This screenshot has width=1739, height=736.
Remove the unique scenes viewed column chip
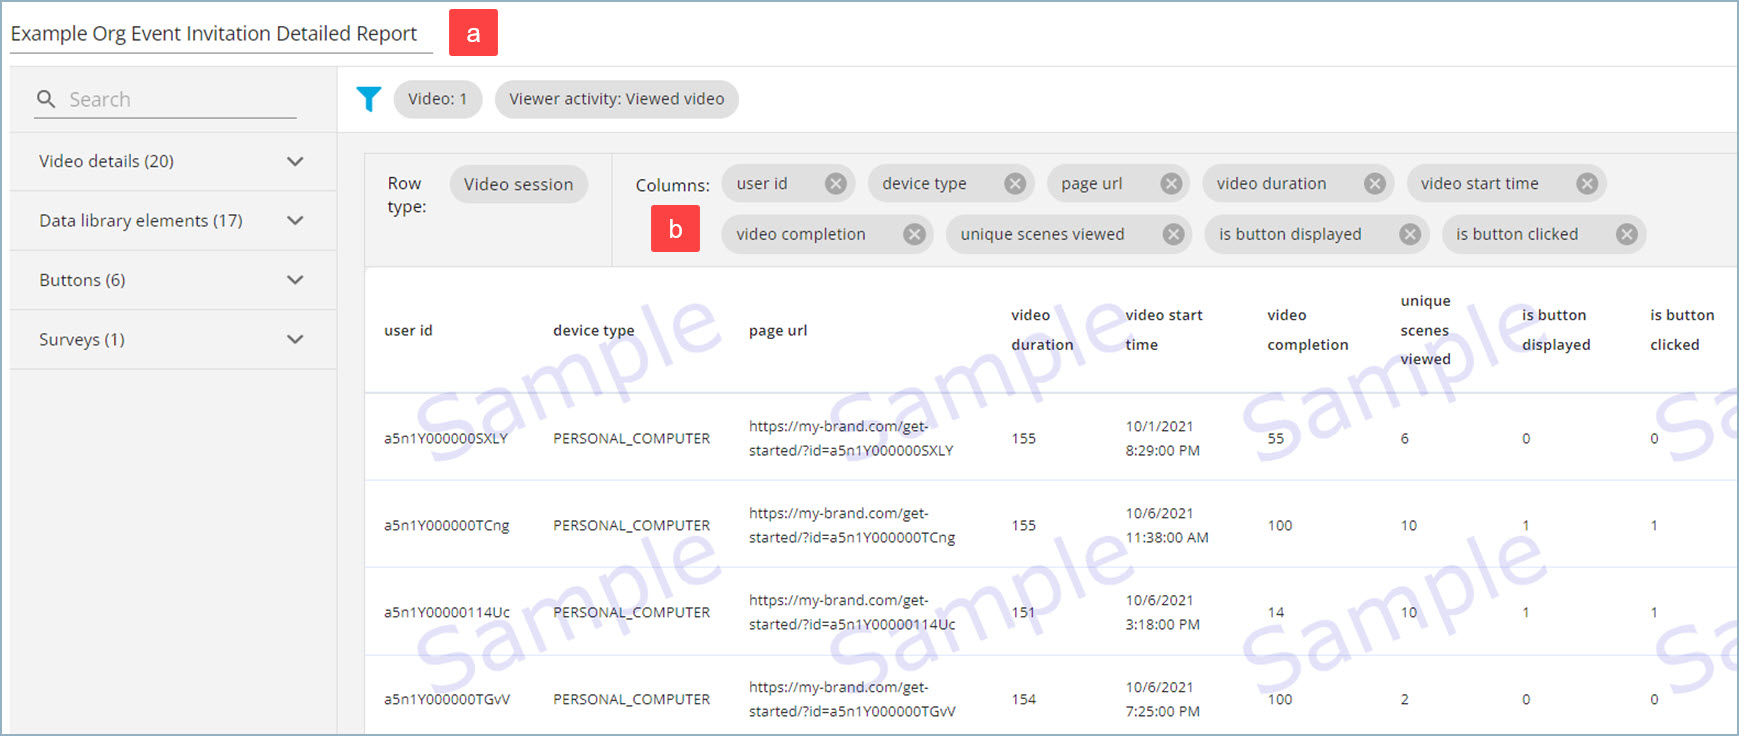(x=1173, y=234)
